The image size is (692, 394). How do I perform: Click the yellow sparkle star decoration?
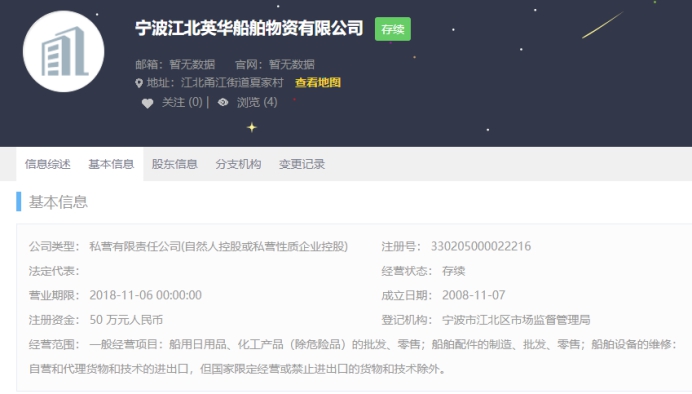(x=252, y=128)
